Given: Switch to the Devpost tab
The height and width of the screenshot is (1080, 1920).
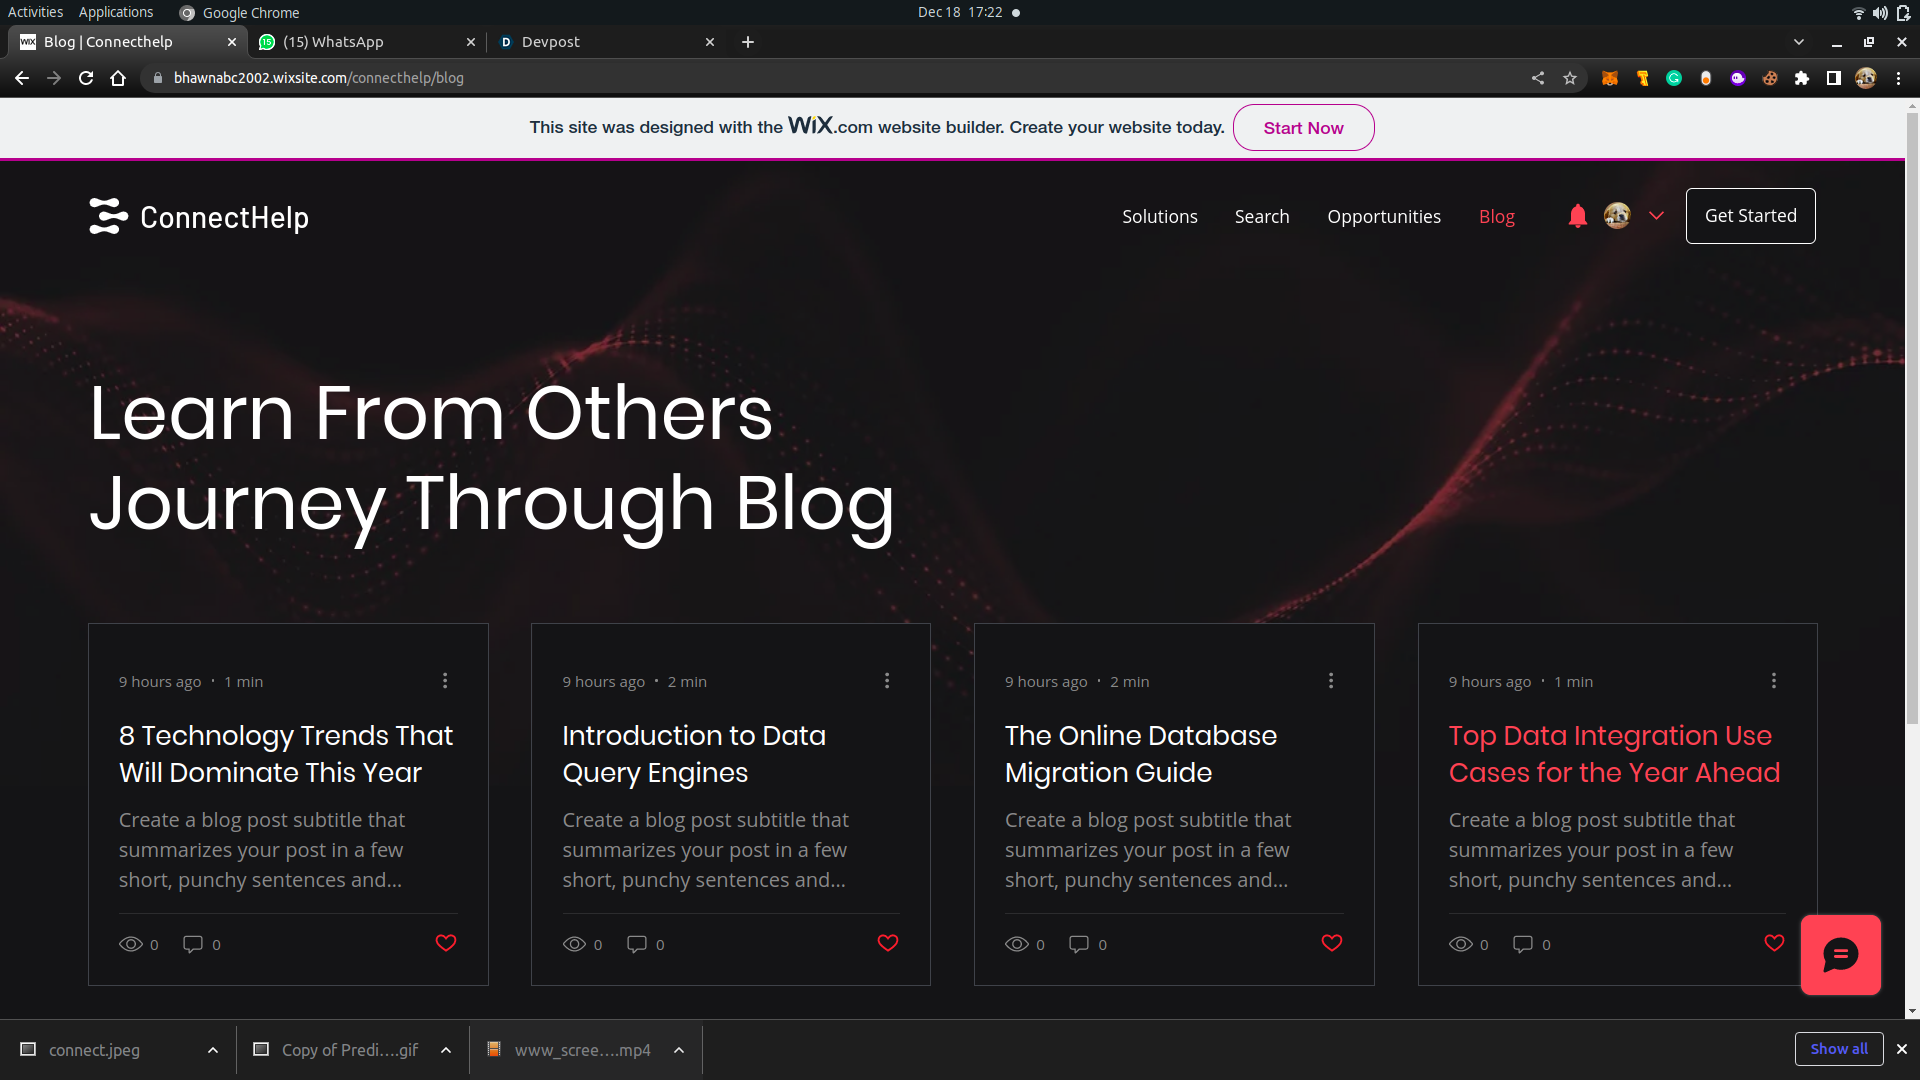Looking at the screenshot, I should pyautogui.click(x=600, y=42).
